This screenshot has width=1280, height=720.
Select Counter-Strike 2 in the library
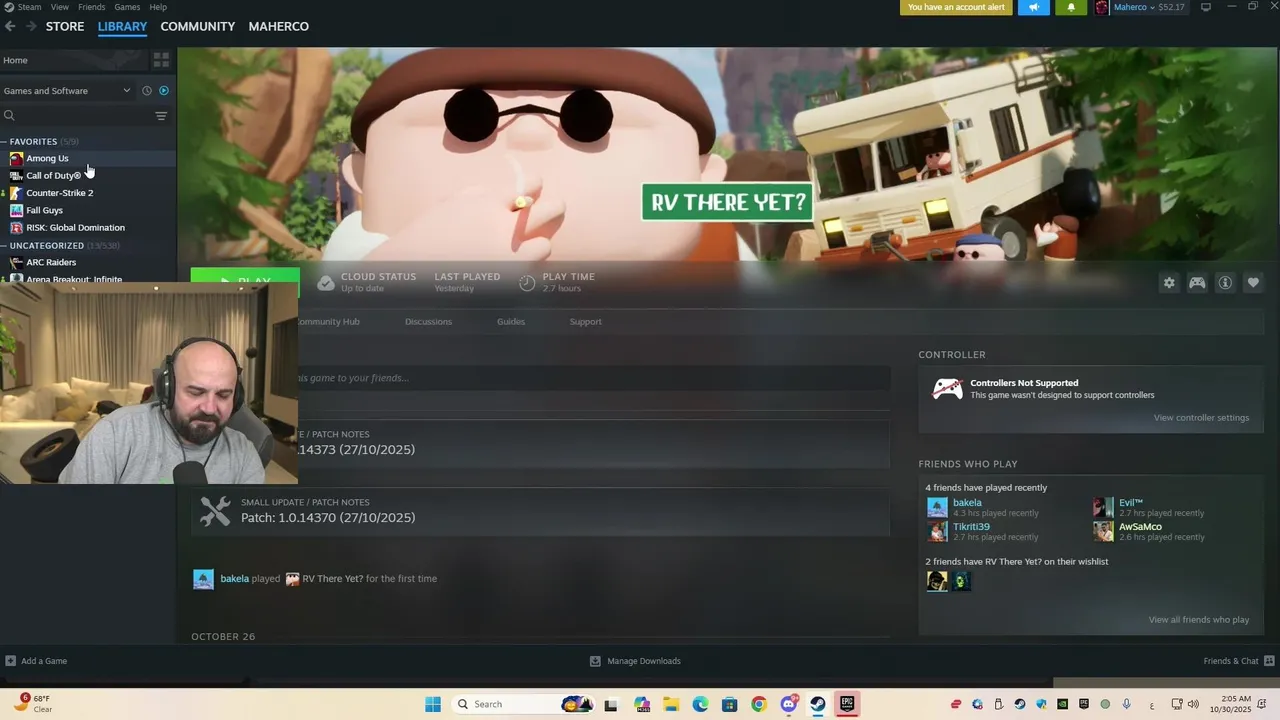point(59,193)
